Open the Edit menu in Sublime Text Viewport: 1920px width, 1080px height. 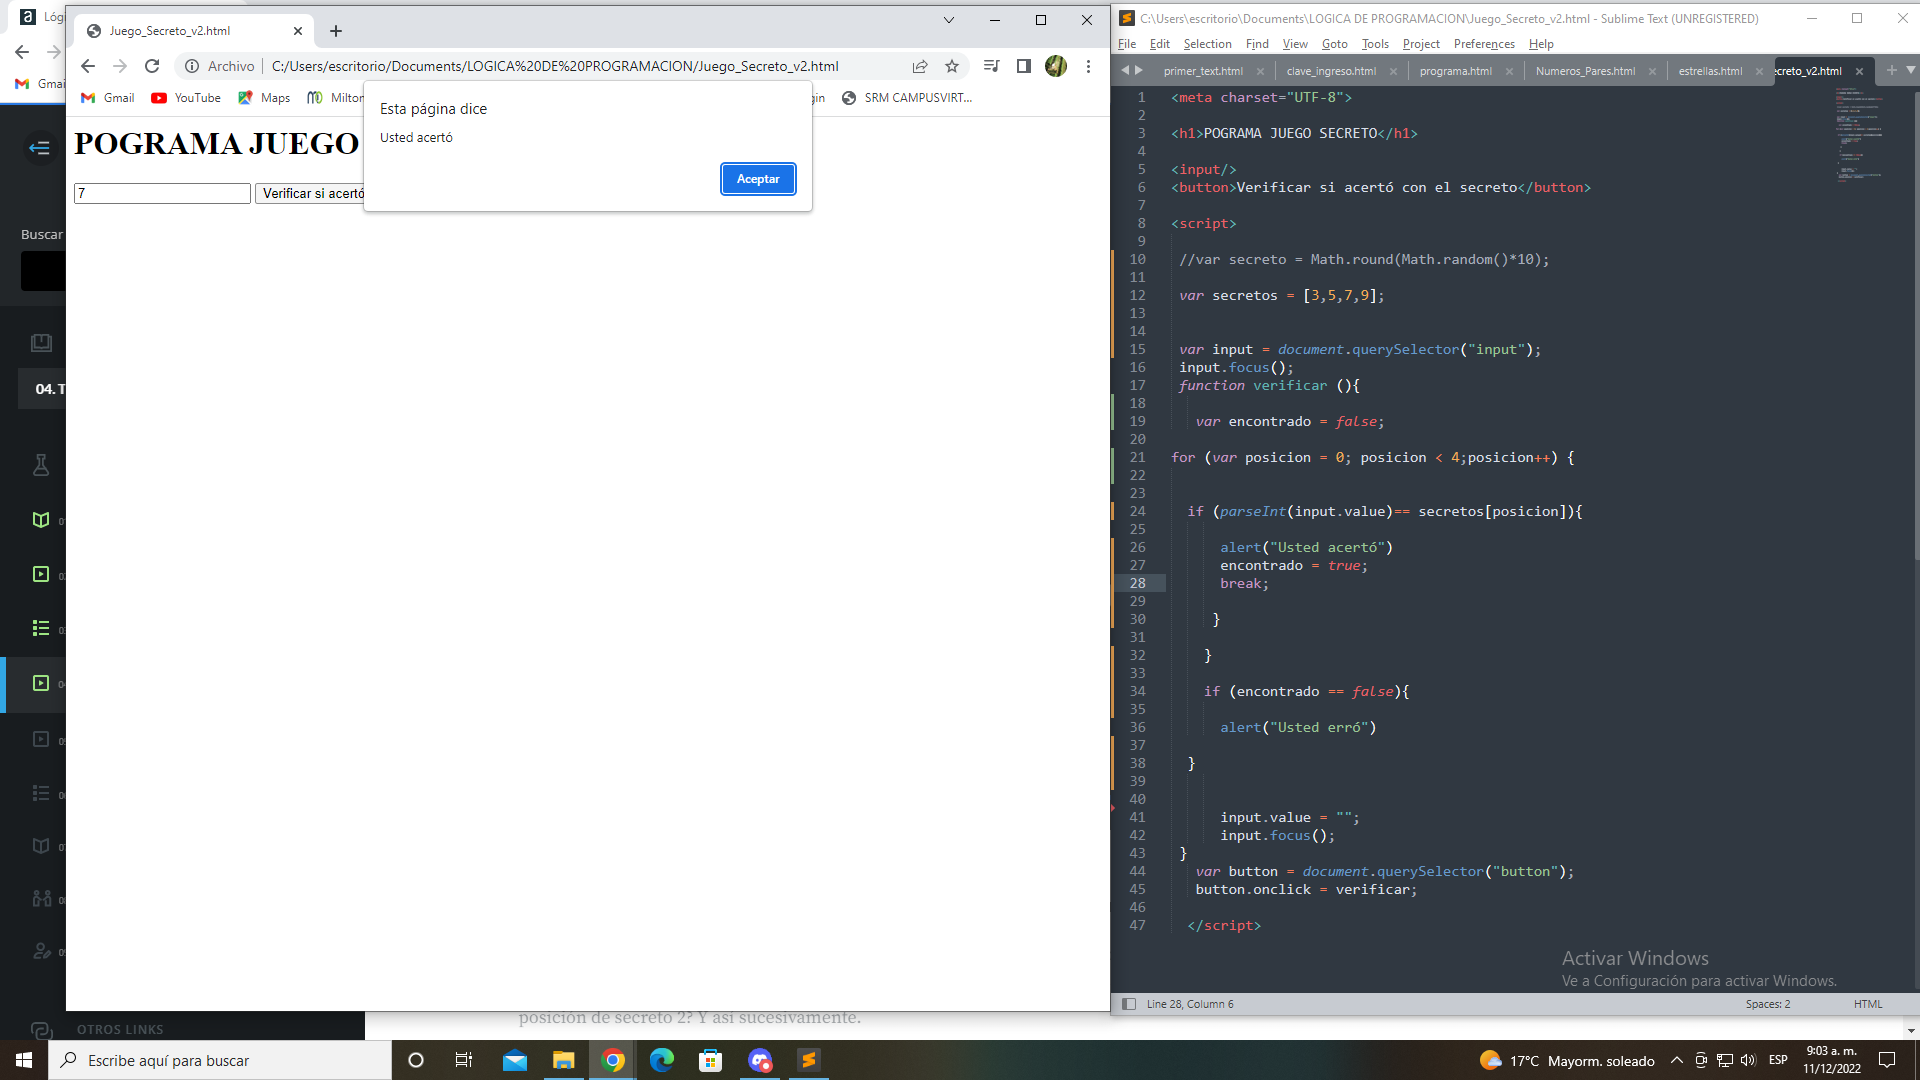pos(1160,44)
